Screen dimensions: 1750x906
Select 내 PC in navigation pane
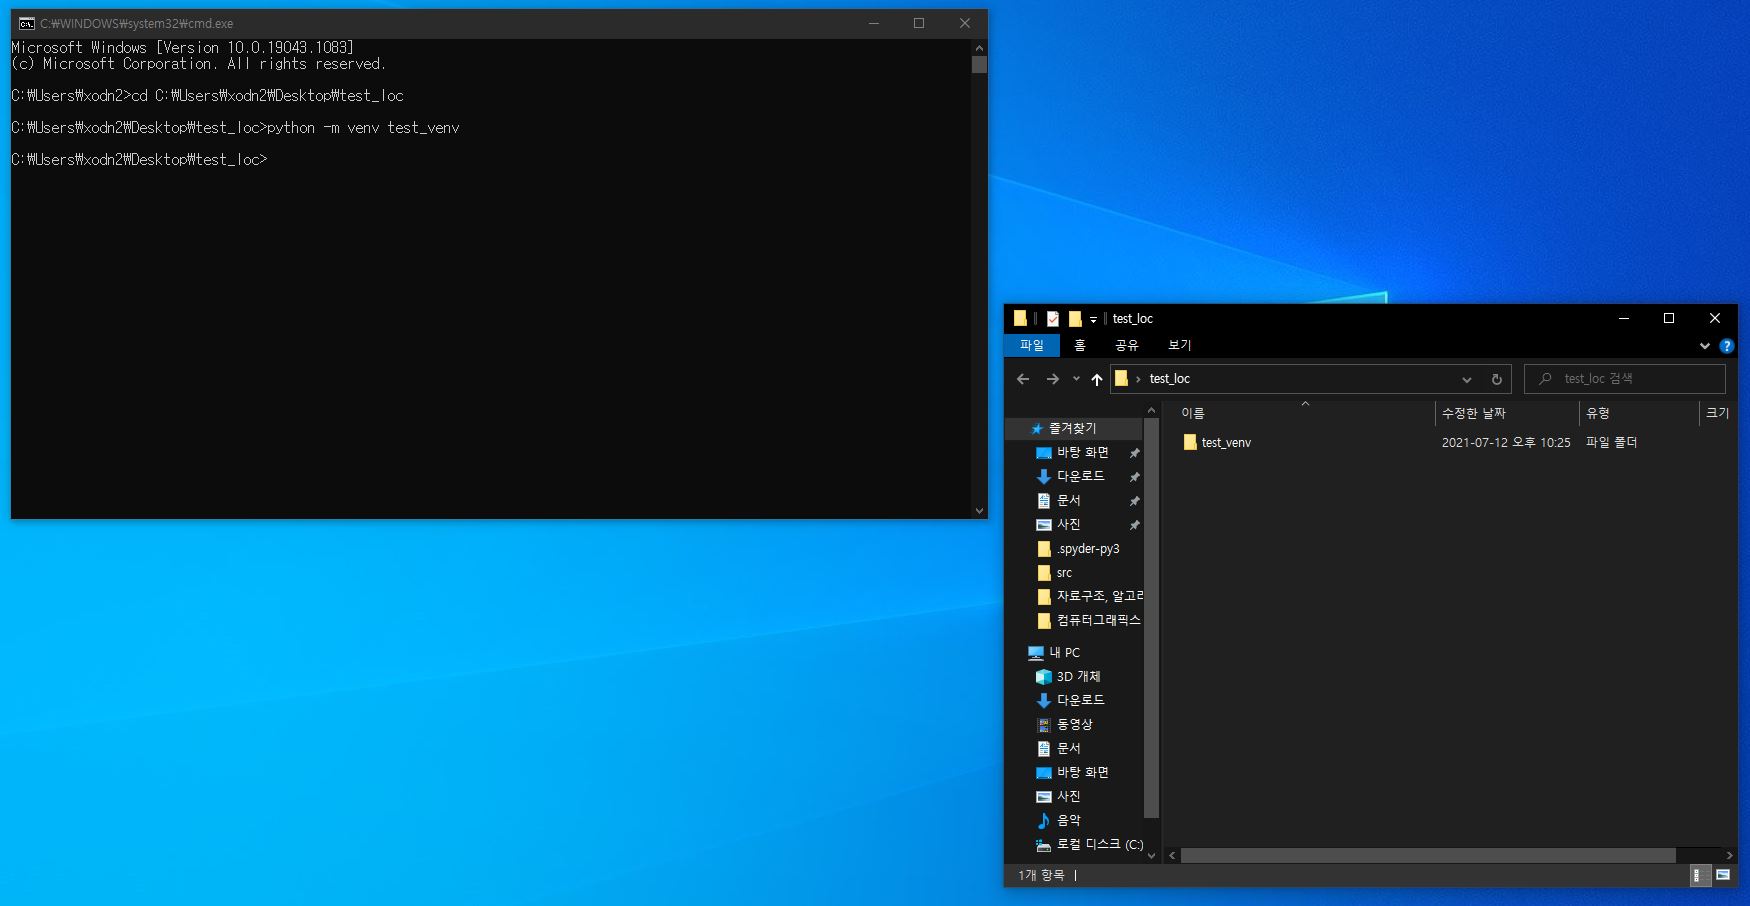[x=1064, y=652]
